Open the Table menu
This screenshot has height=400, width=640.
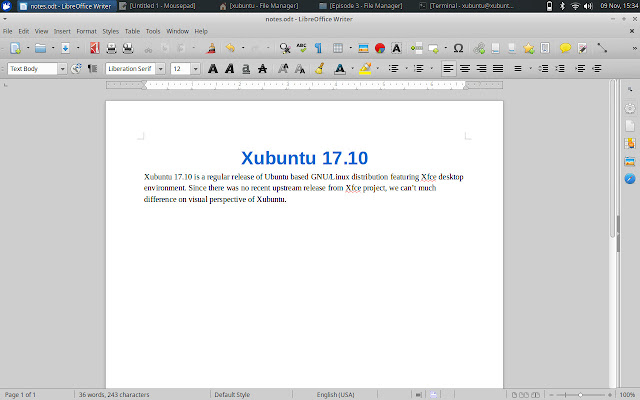[x=132, y=31]
